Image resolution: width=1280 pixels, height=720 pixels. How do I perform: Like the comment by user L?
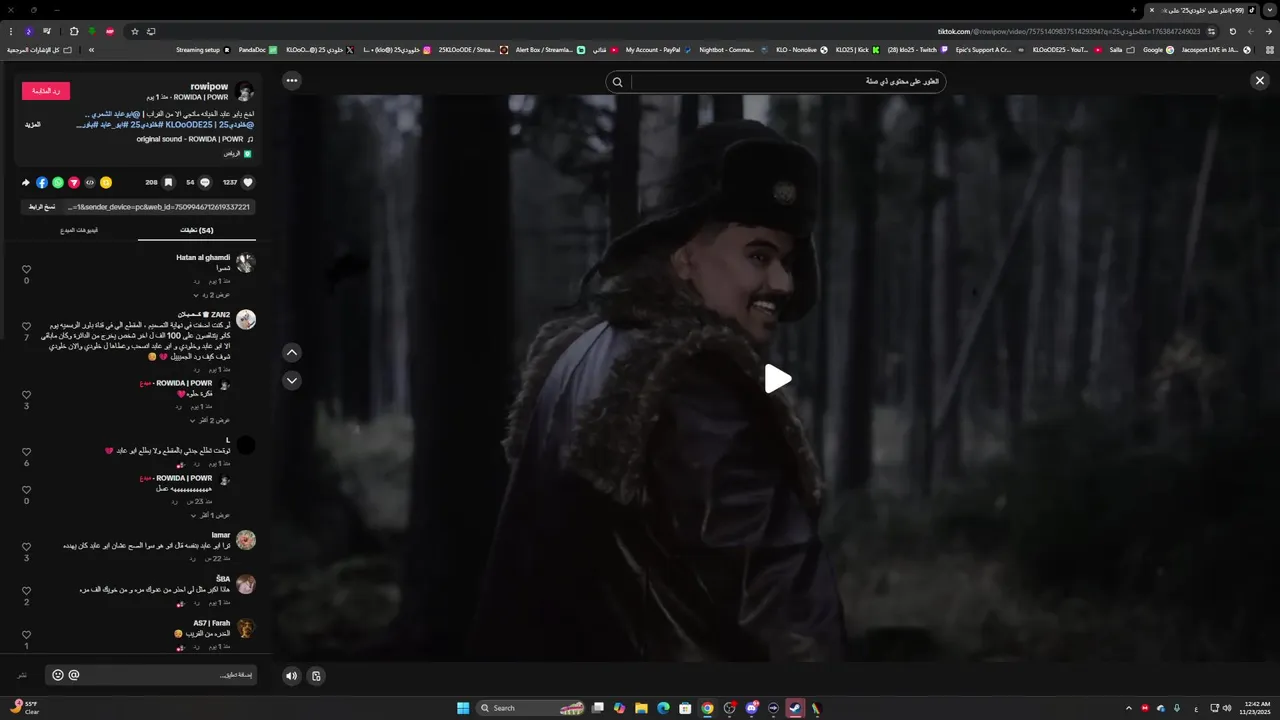pyautogui.click(x=26, y=452)
